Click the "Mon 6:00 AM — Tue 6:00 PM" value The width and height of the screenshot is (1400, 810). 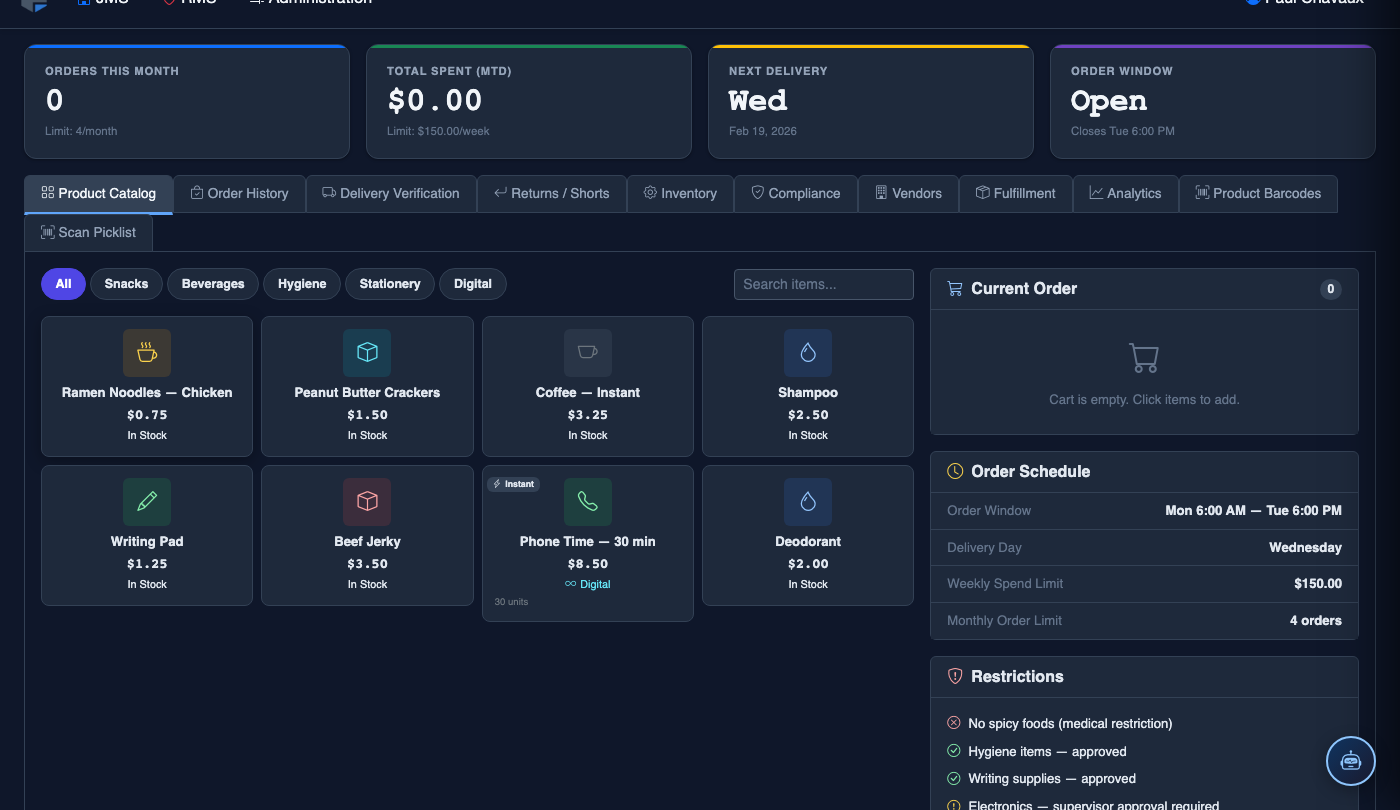point(1254,510)
